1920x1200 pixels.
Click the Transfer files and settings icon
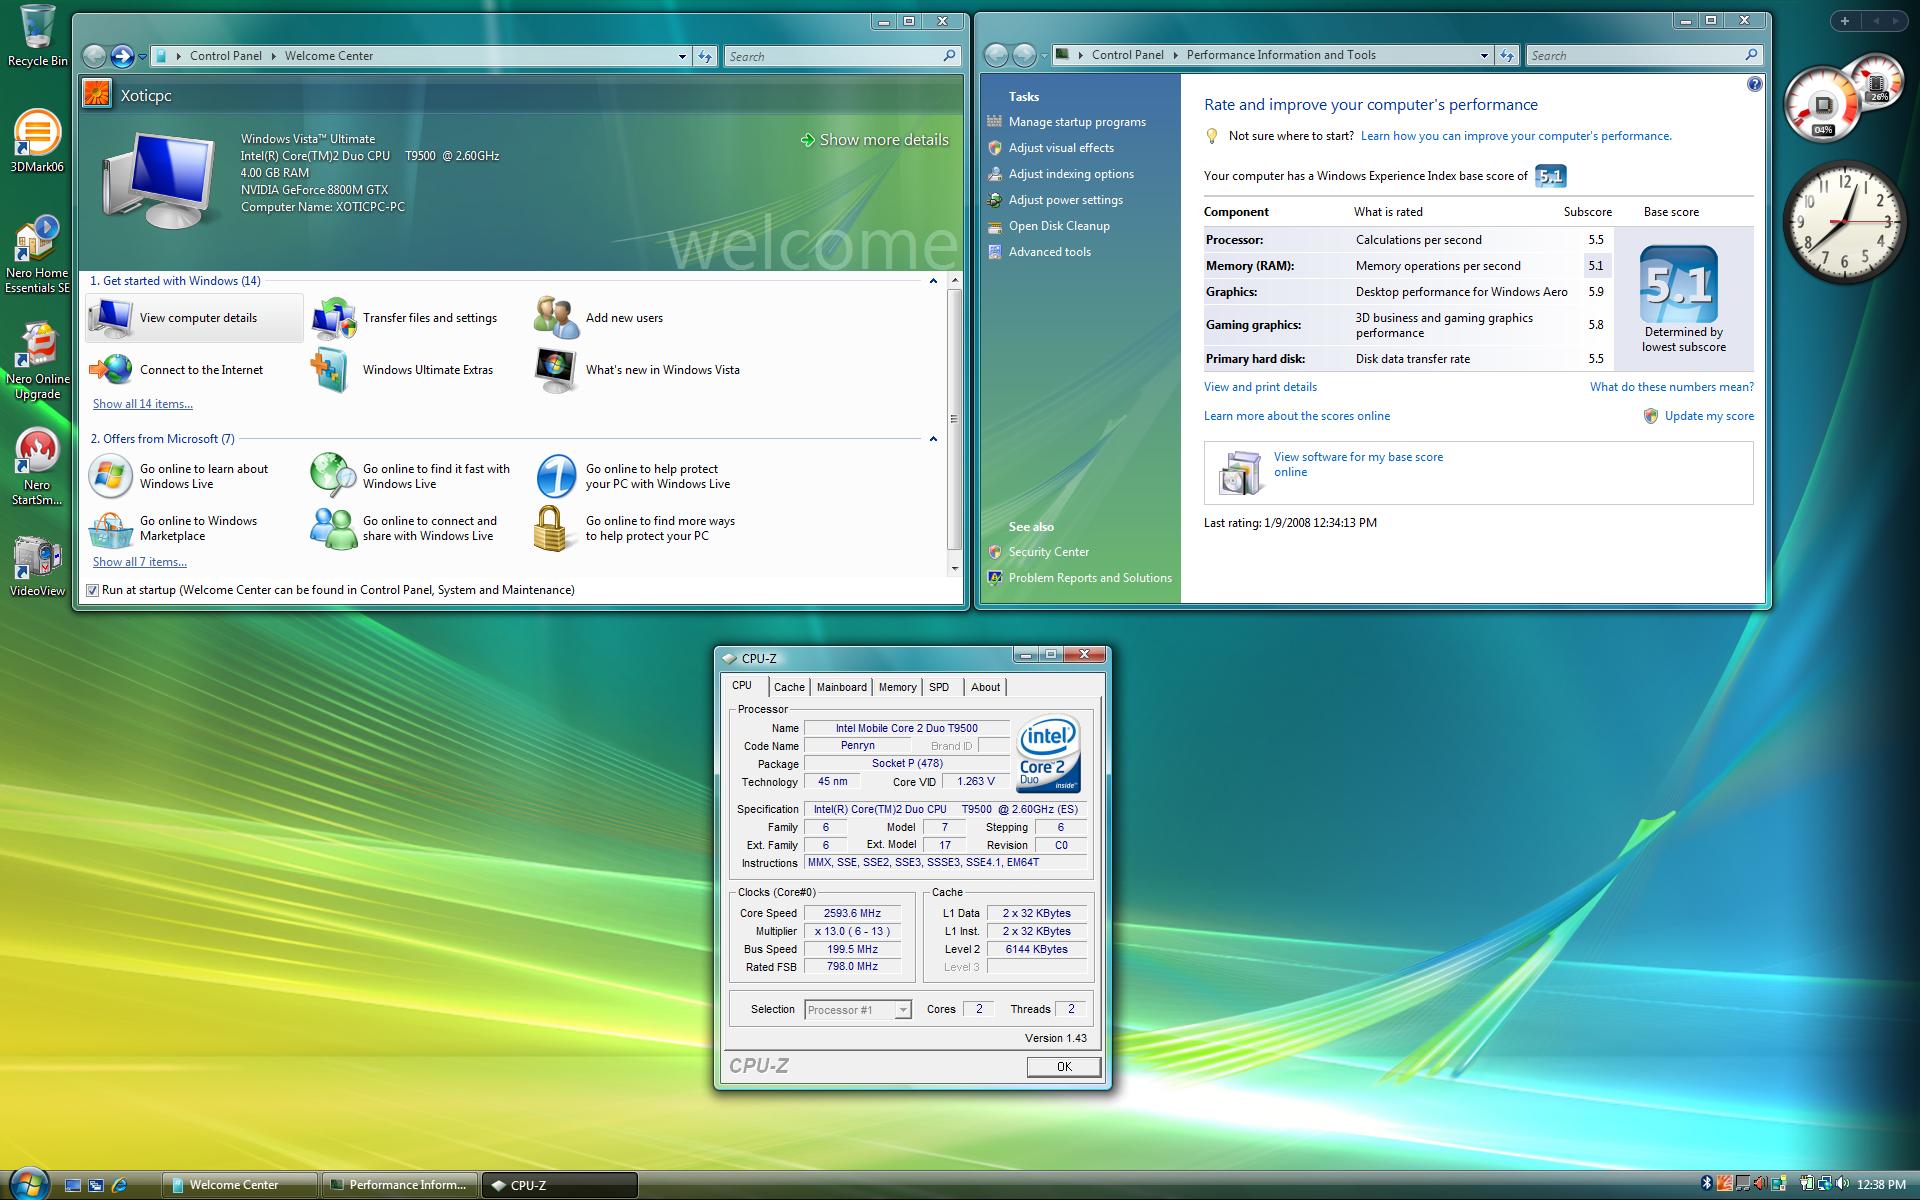[x=333, y=318]
